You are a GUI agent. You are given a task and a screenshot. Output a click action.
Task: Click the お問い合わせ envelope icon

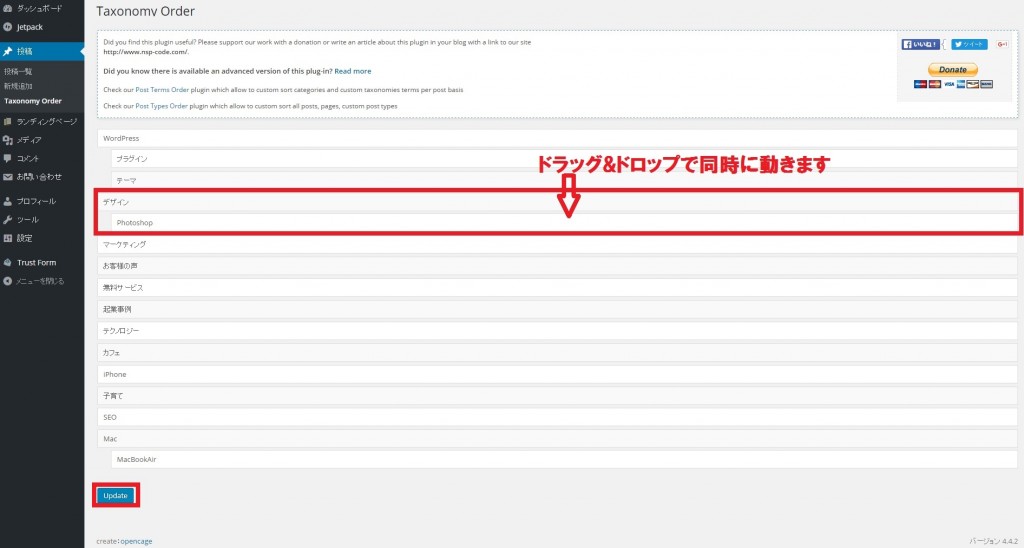(x=8, y=177)
